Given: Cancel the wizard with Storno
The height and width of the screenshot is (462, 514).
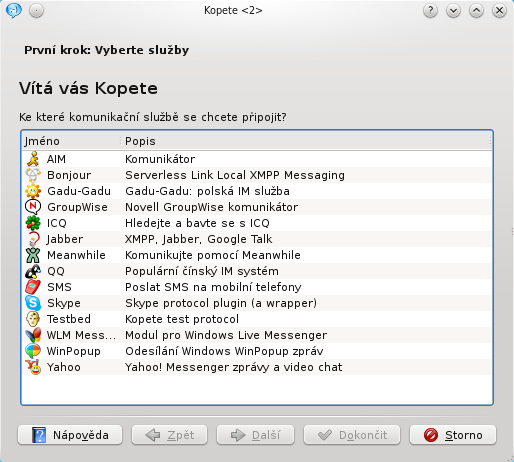Looking at the screenshot, I should (453, 435).
